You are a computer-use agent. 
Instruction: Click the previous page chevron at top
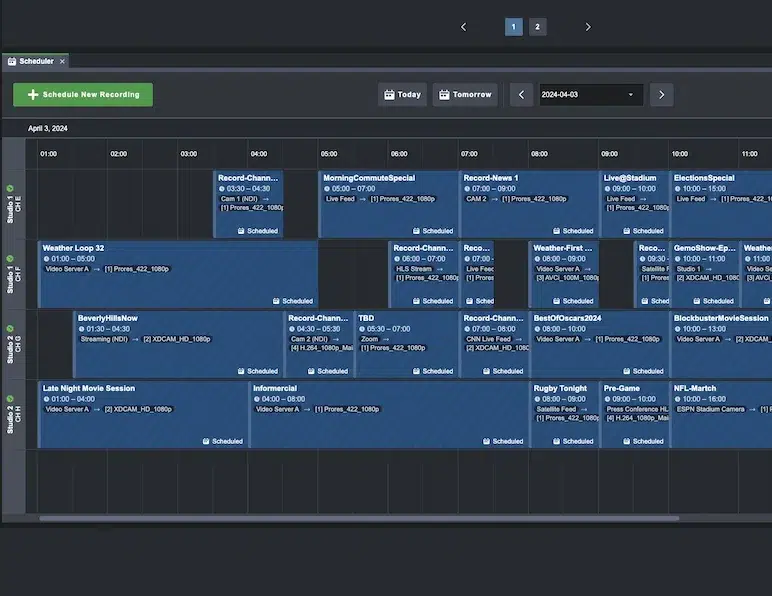click(463, 27)
